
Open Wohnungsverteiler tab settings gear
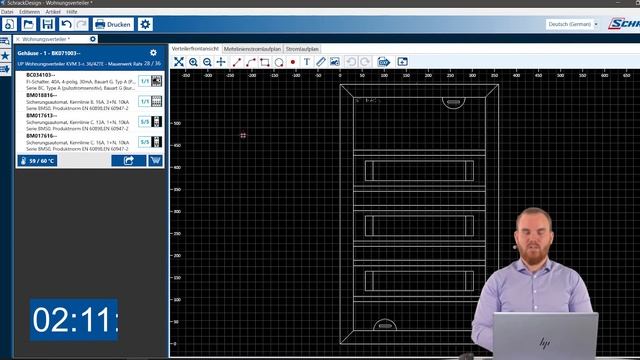click(x=93, y=39)
